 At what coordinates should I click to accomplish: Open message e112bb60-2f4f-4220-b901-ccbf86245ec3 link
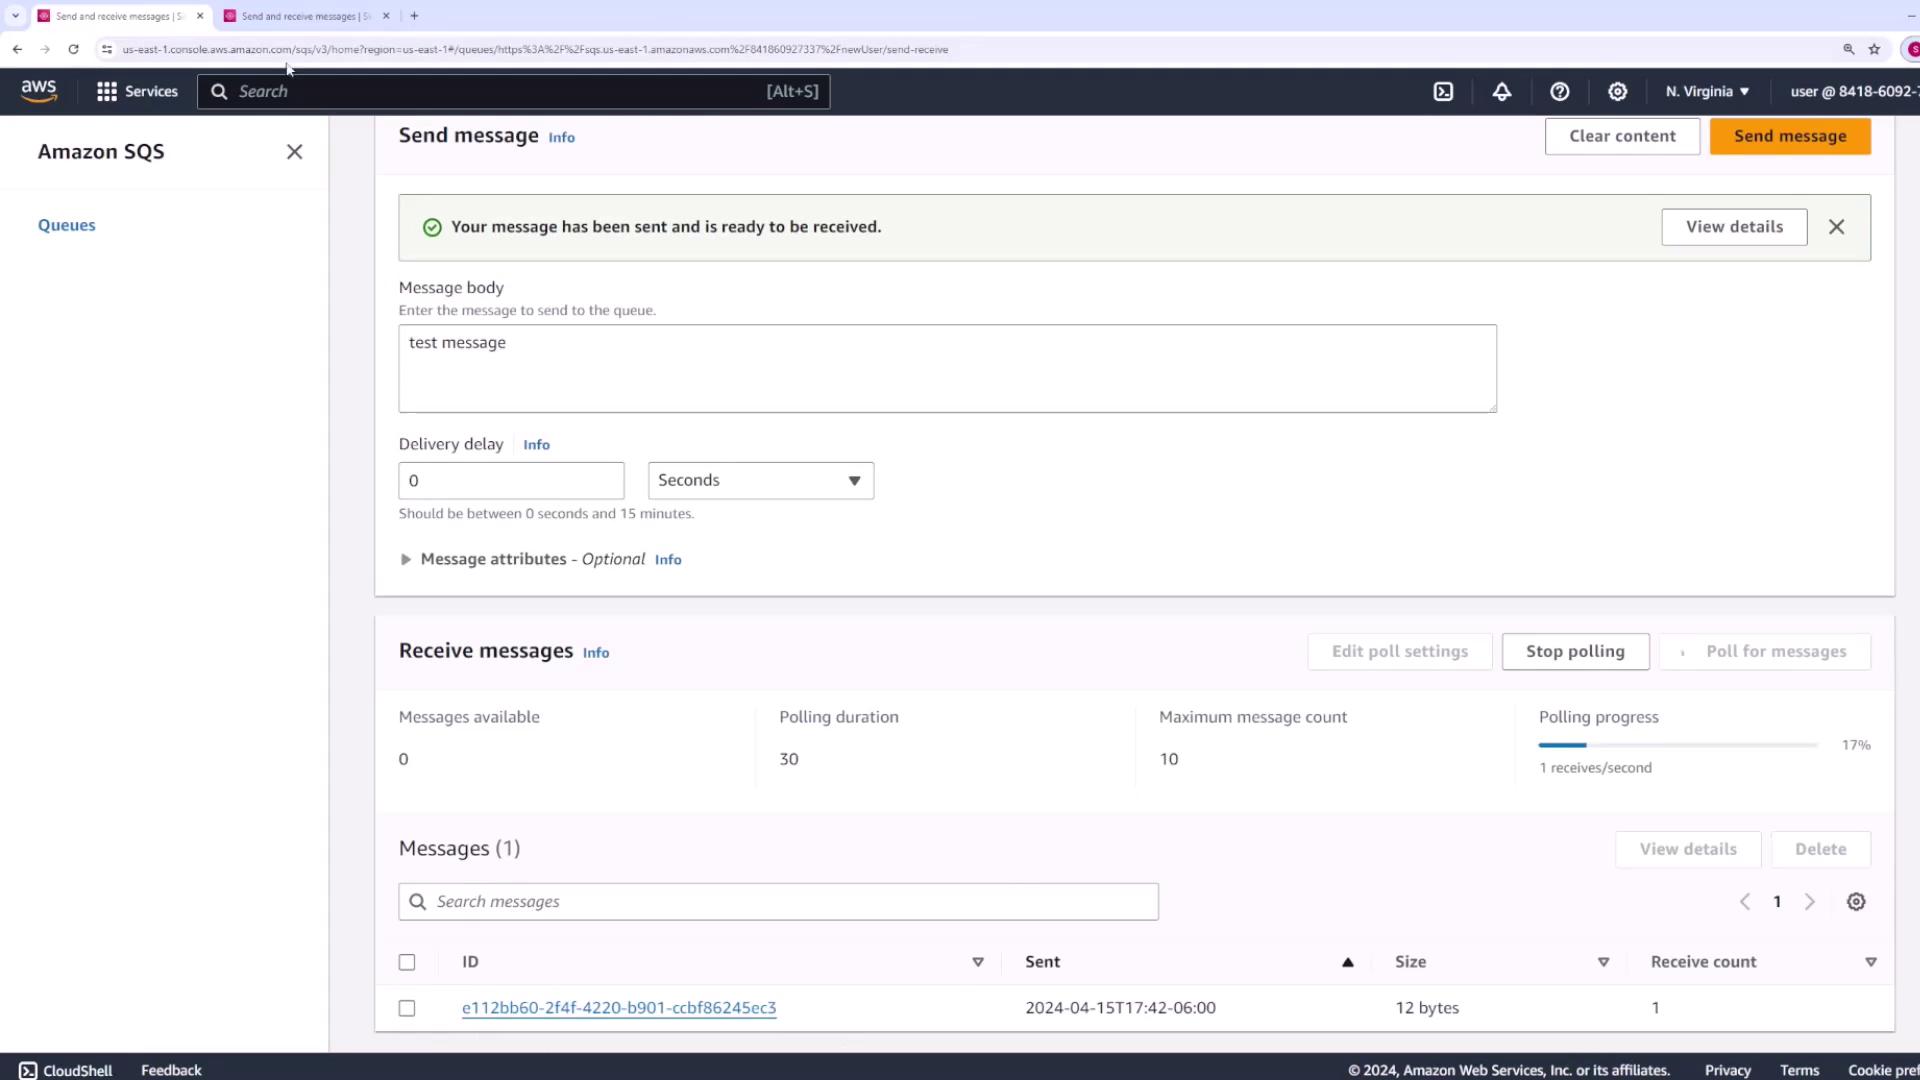(x=618, y=1008)
